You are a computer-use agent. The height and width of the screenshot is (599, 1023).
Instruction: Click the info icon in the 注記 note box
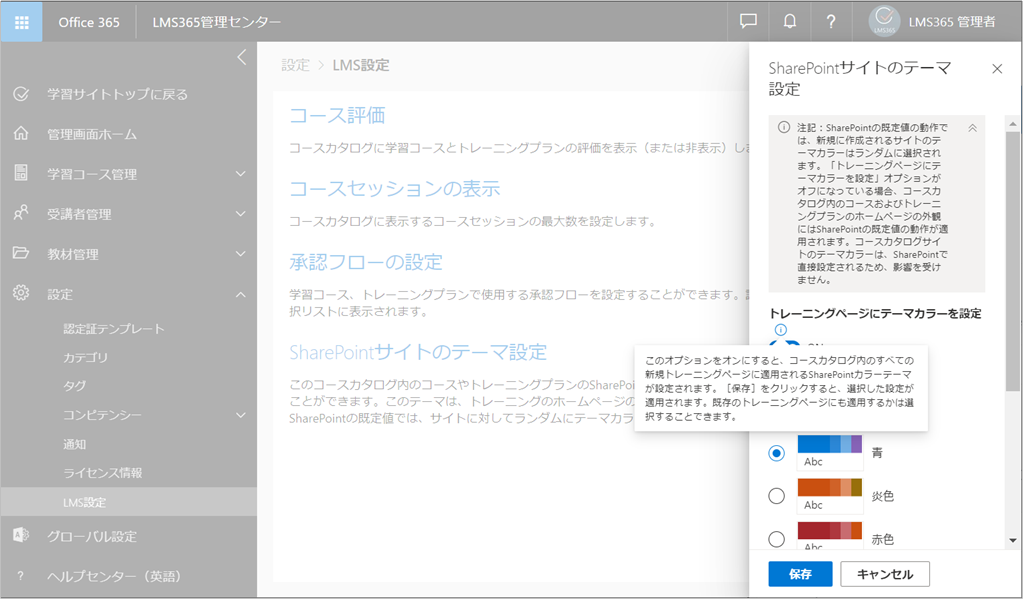[x=784, y=127]
